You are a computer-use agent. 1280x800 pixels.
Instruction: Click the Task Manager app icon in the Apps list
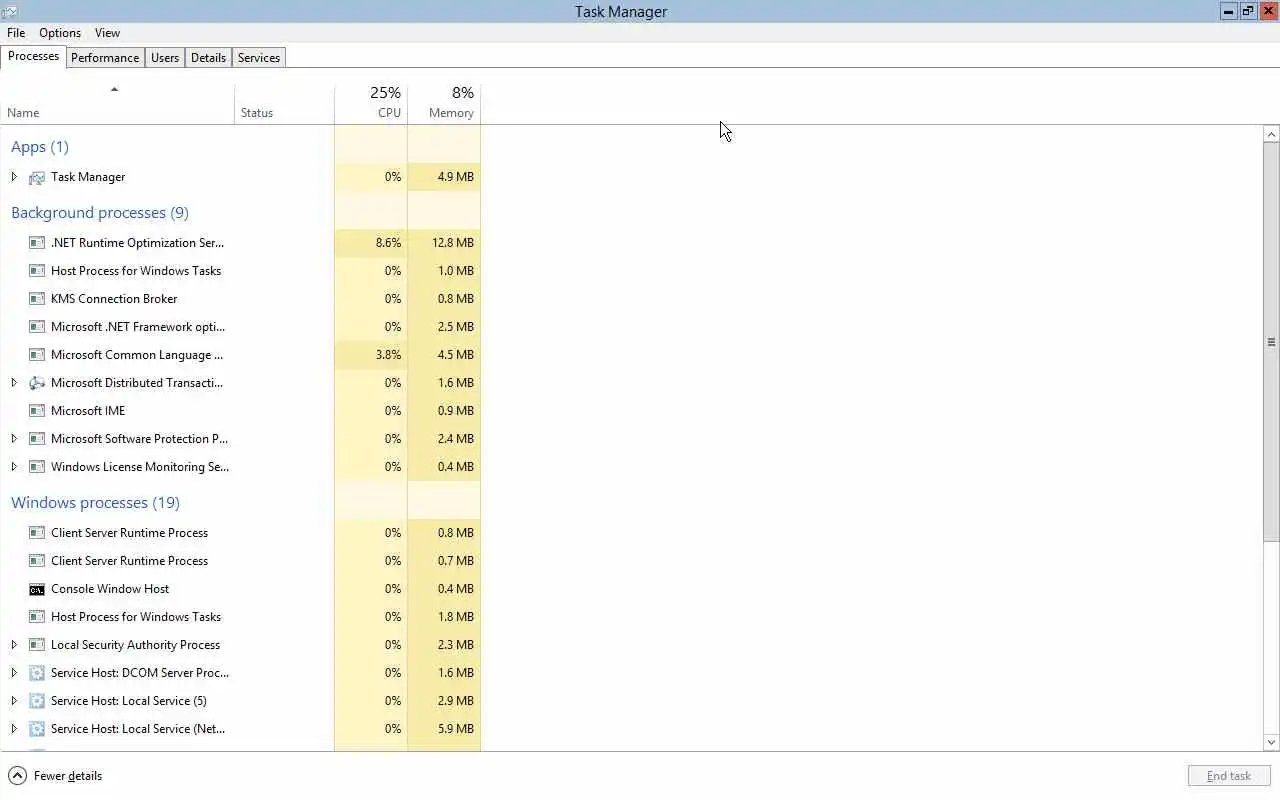[x=37, y=177]
